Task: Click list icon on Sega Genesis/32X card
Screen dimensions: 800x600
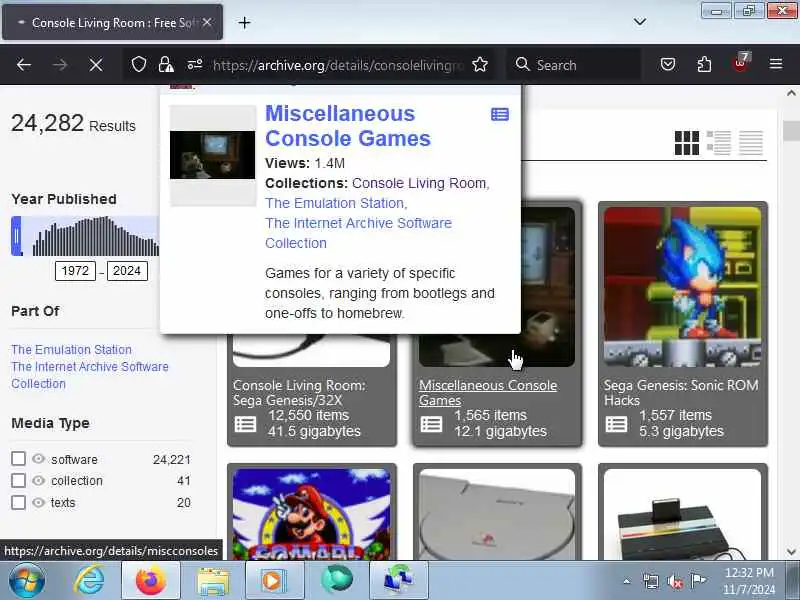Action: (x=245, y=424)
